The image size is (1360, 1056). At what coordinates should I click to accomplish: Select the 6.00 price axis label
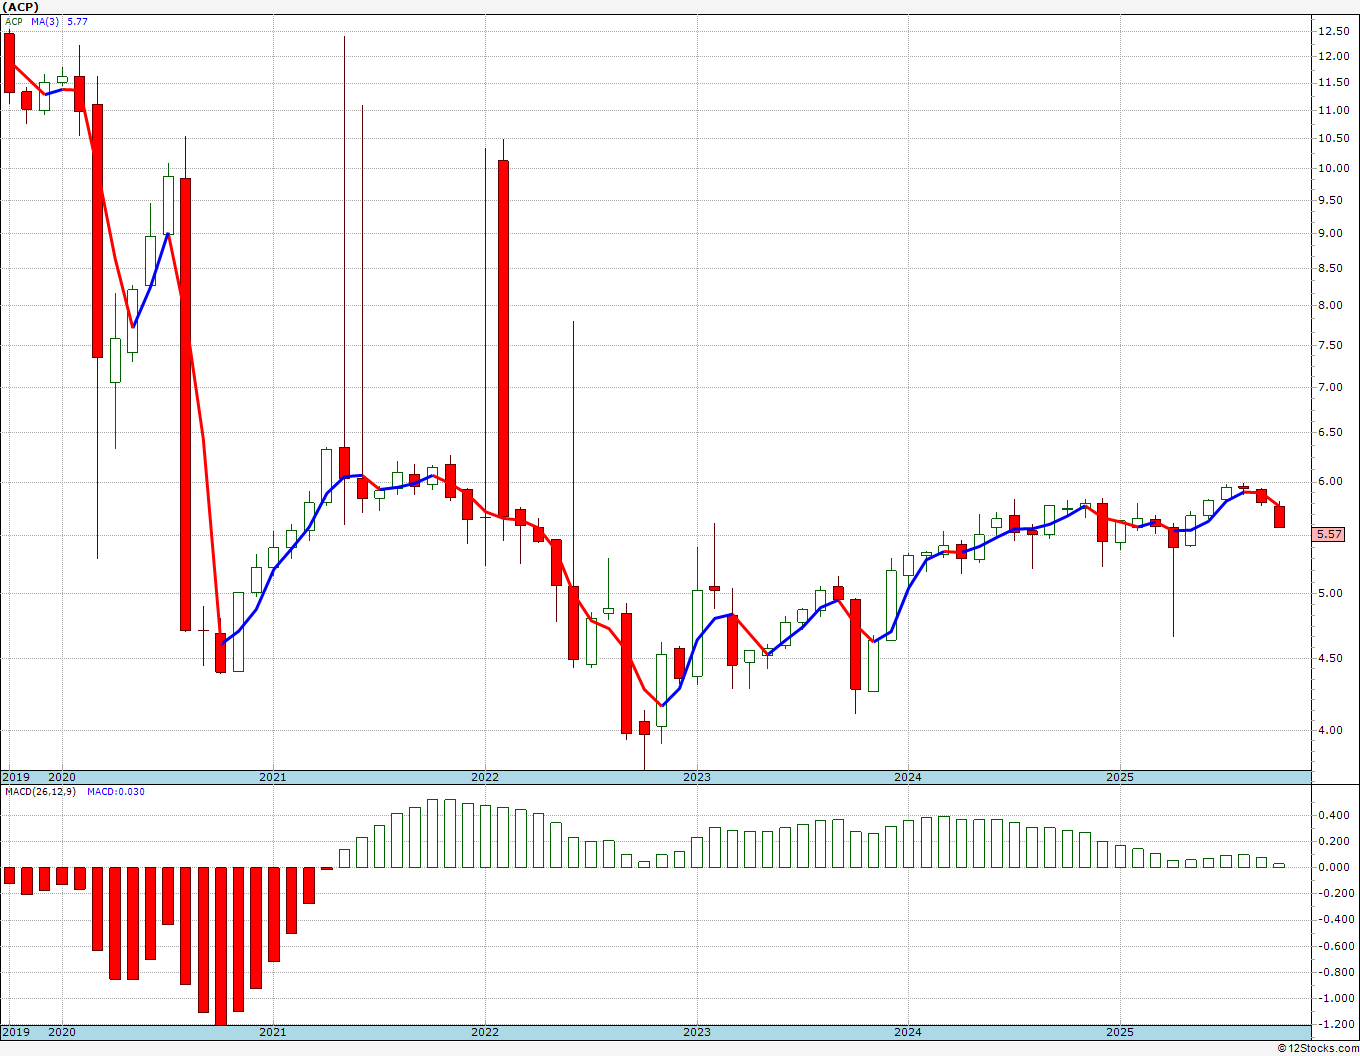click(1331, 481)
